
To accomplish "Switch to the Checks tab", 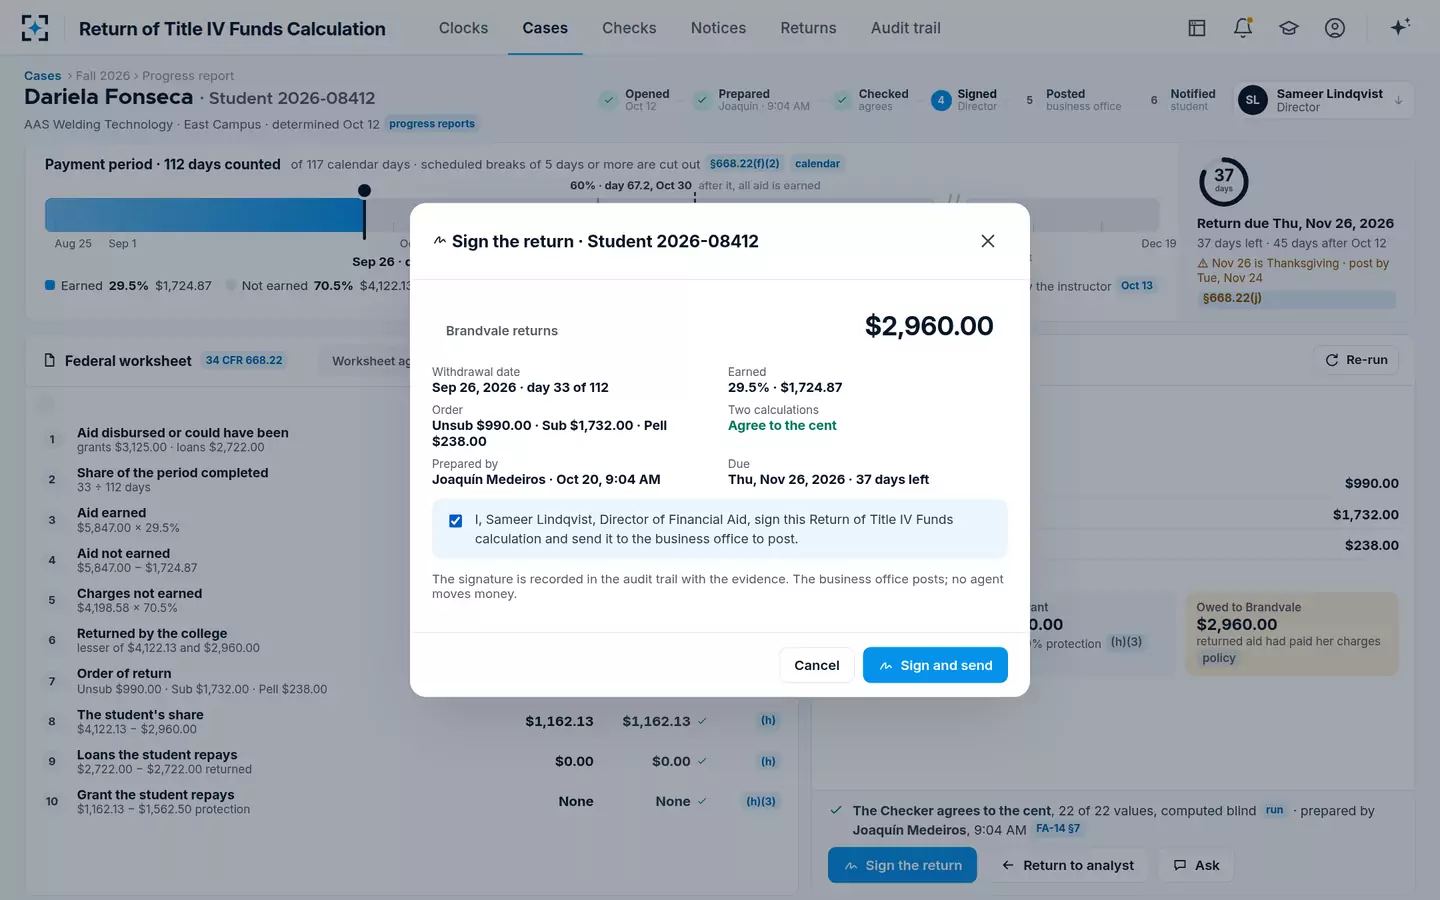I will click(629, 28).
